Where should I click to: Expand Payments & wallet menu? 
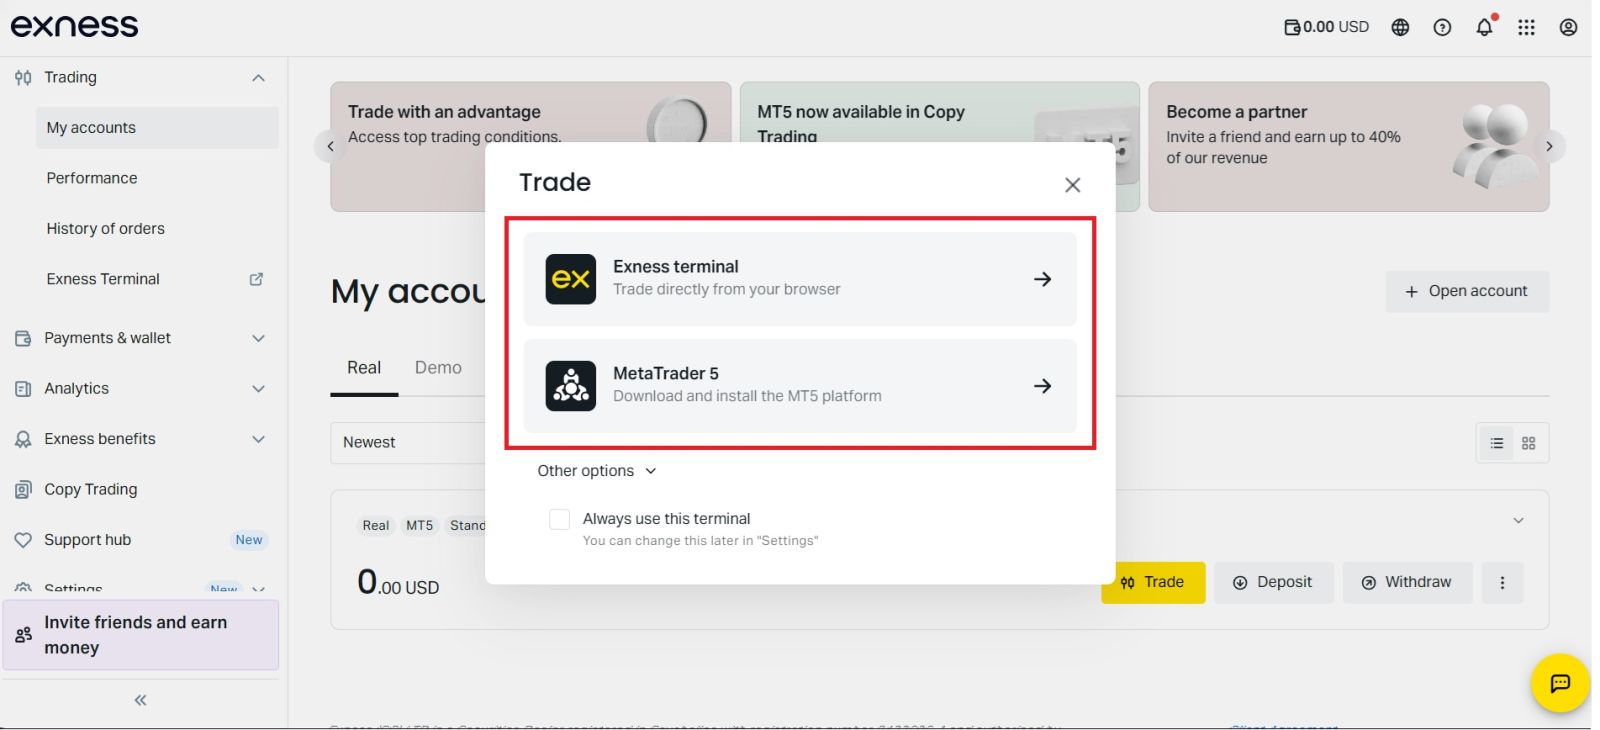point(140,338)
